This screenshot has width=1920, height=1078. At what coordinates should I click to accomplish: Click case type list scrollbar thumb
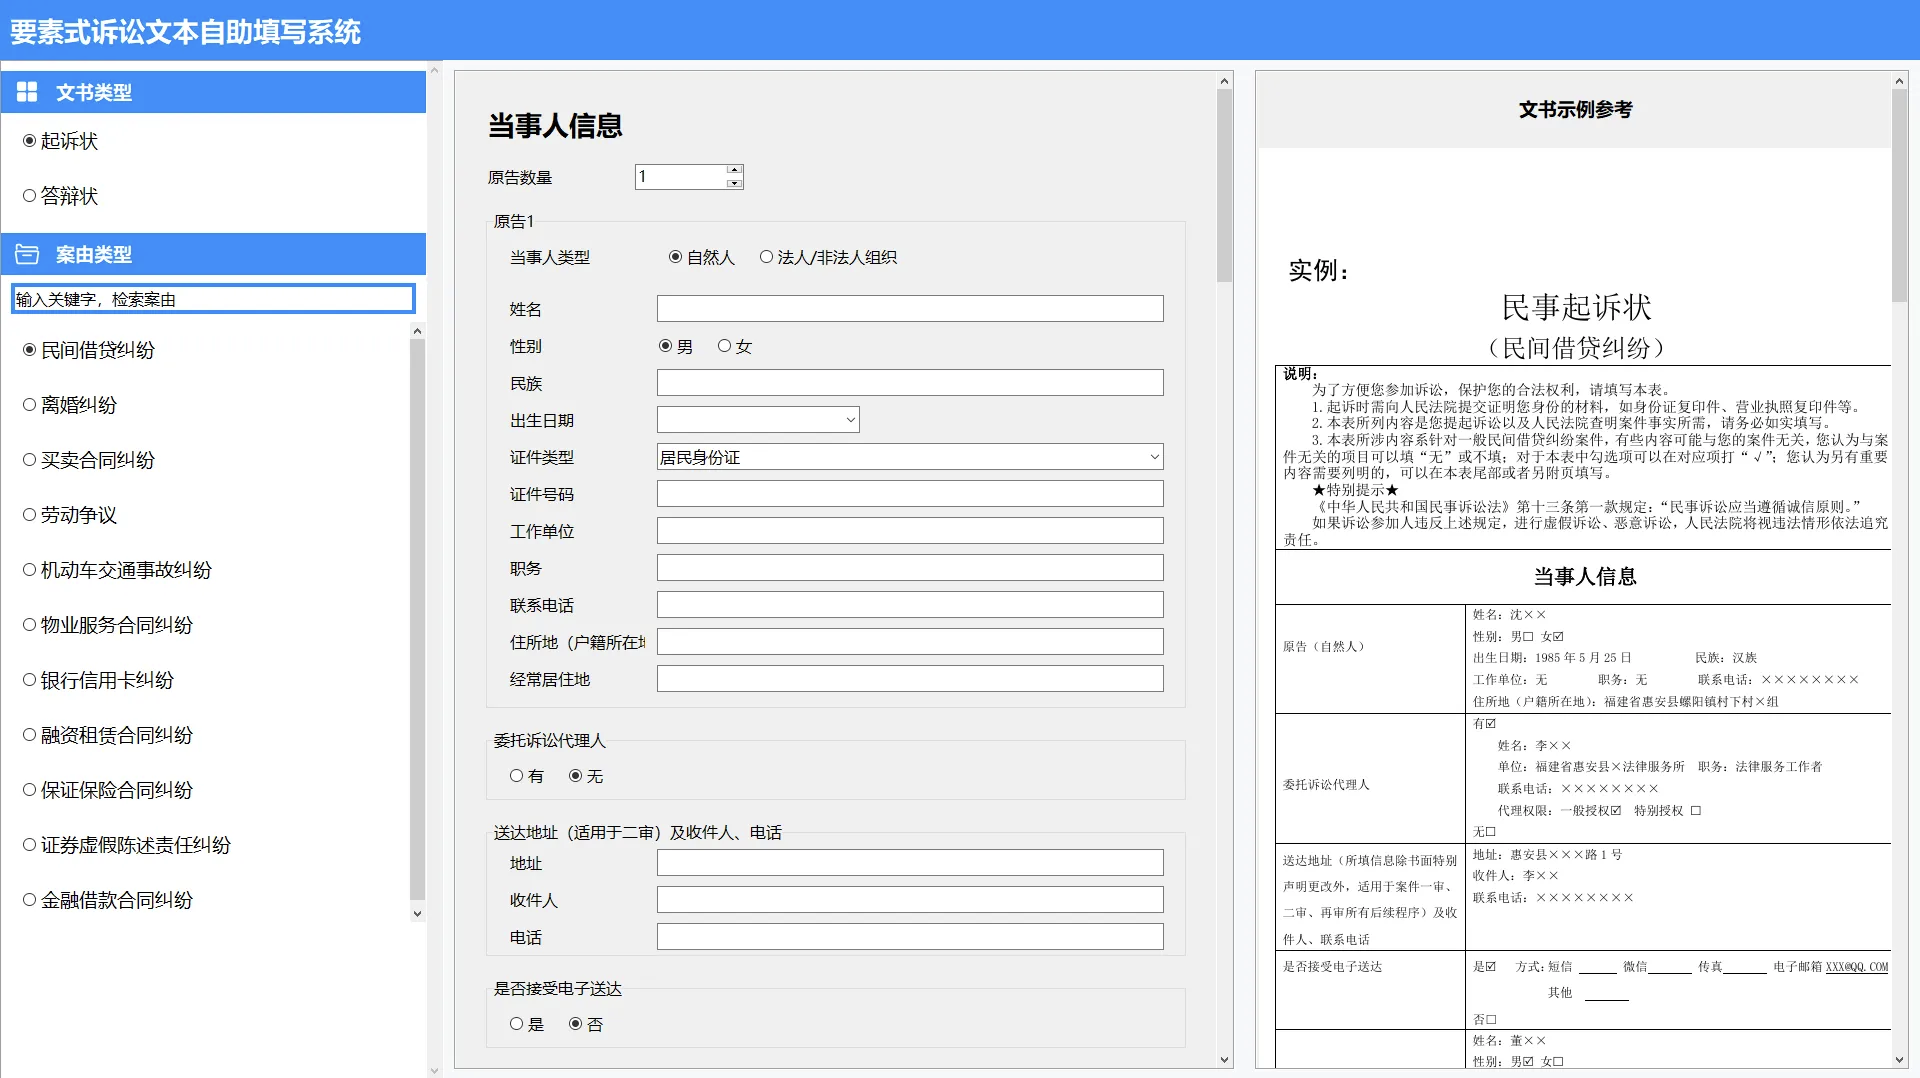417,620
